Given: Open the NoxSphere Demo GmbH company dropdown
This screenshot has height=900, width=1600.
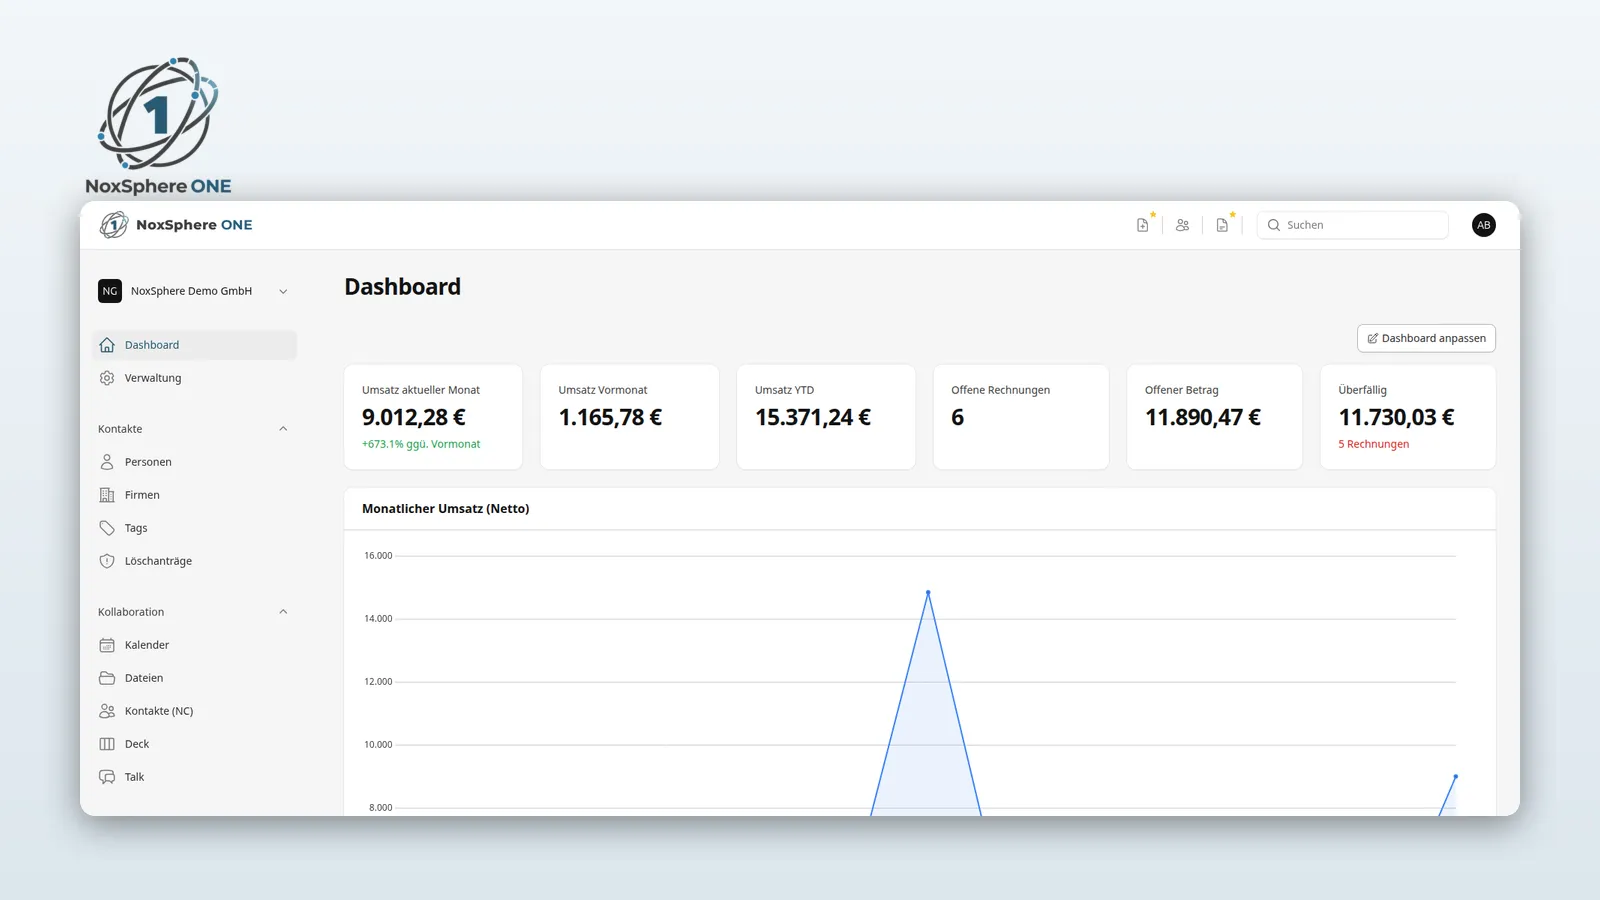Looking at the screenshot, I should tap(194, 291).
